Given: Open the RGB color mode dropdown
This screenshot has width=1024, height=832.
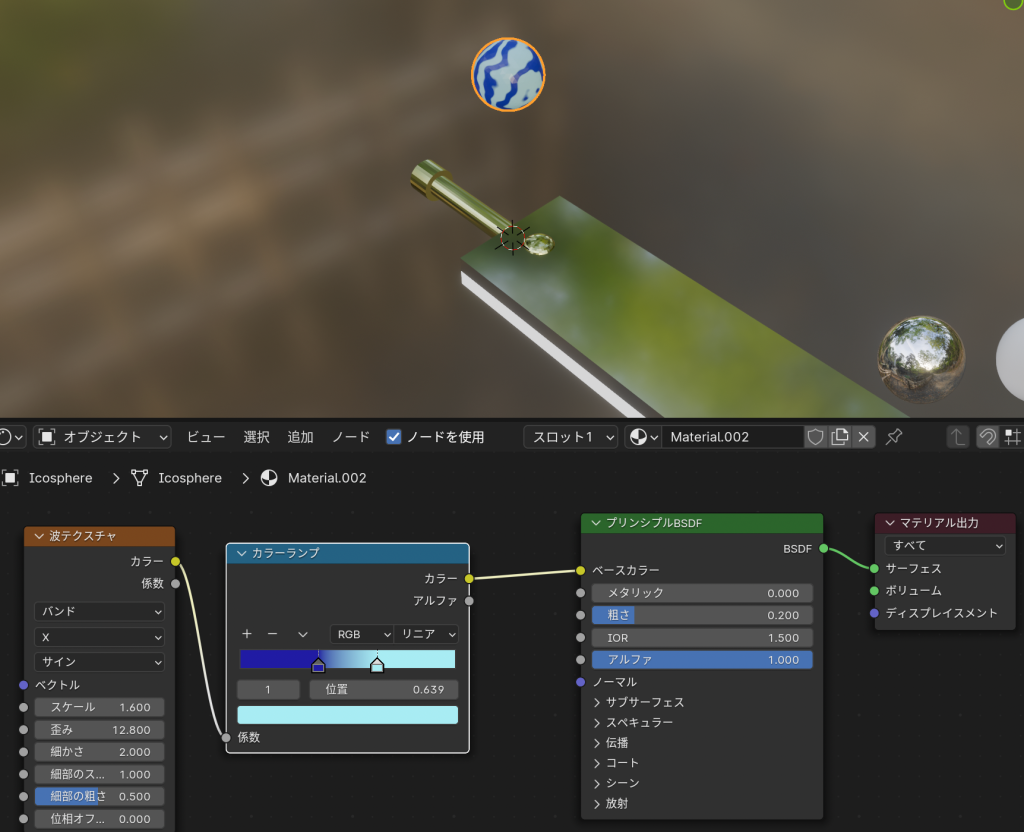Looking at the screenshot, I should [x=361, y=634].
